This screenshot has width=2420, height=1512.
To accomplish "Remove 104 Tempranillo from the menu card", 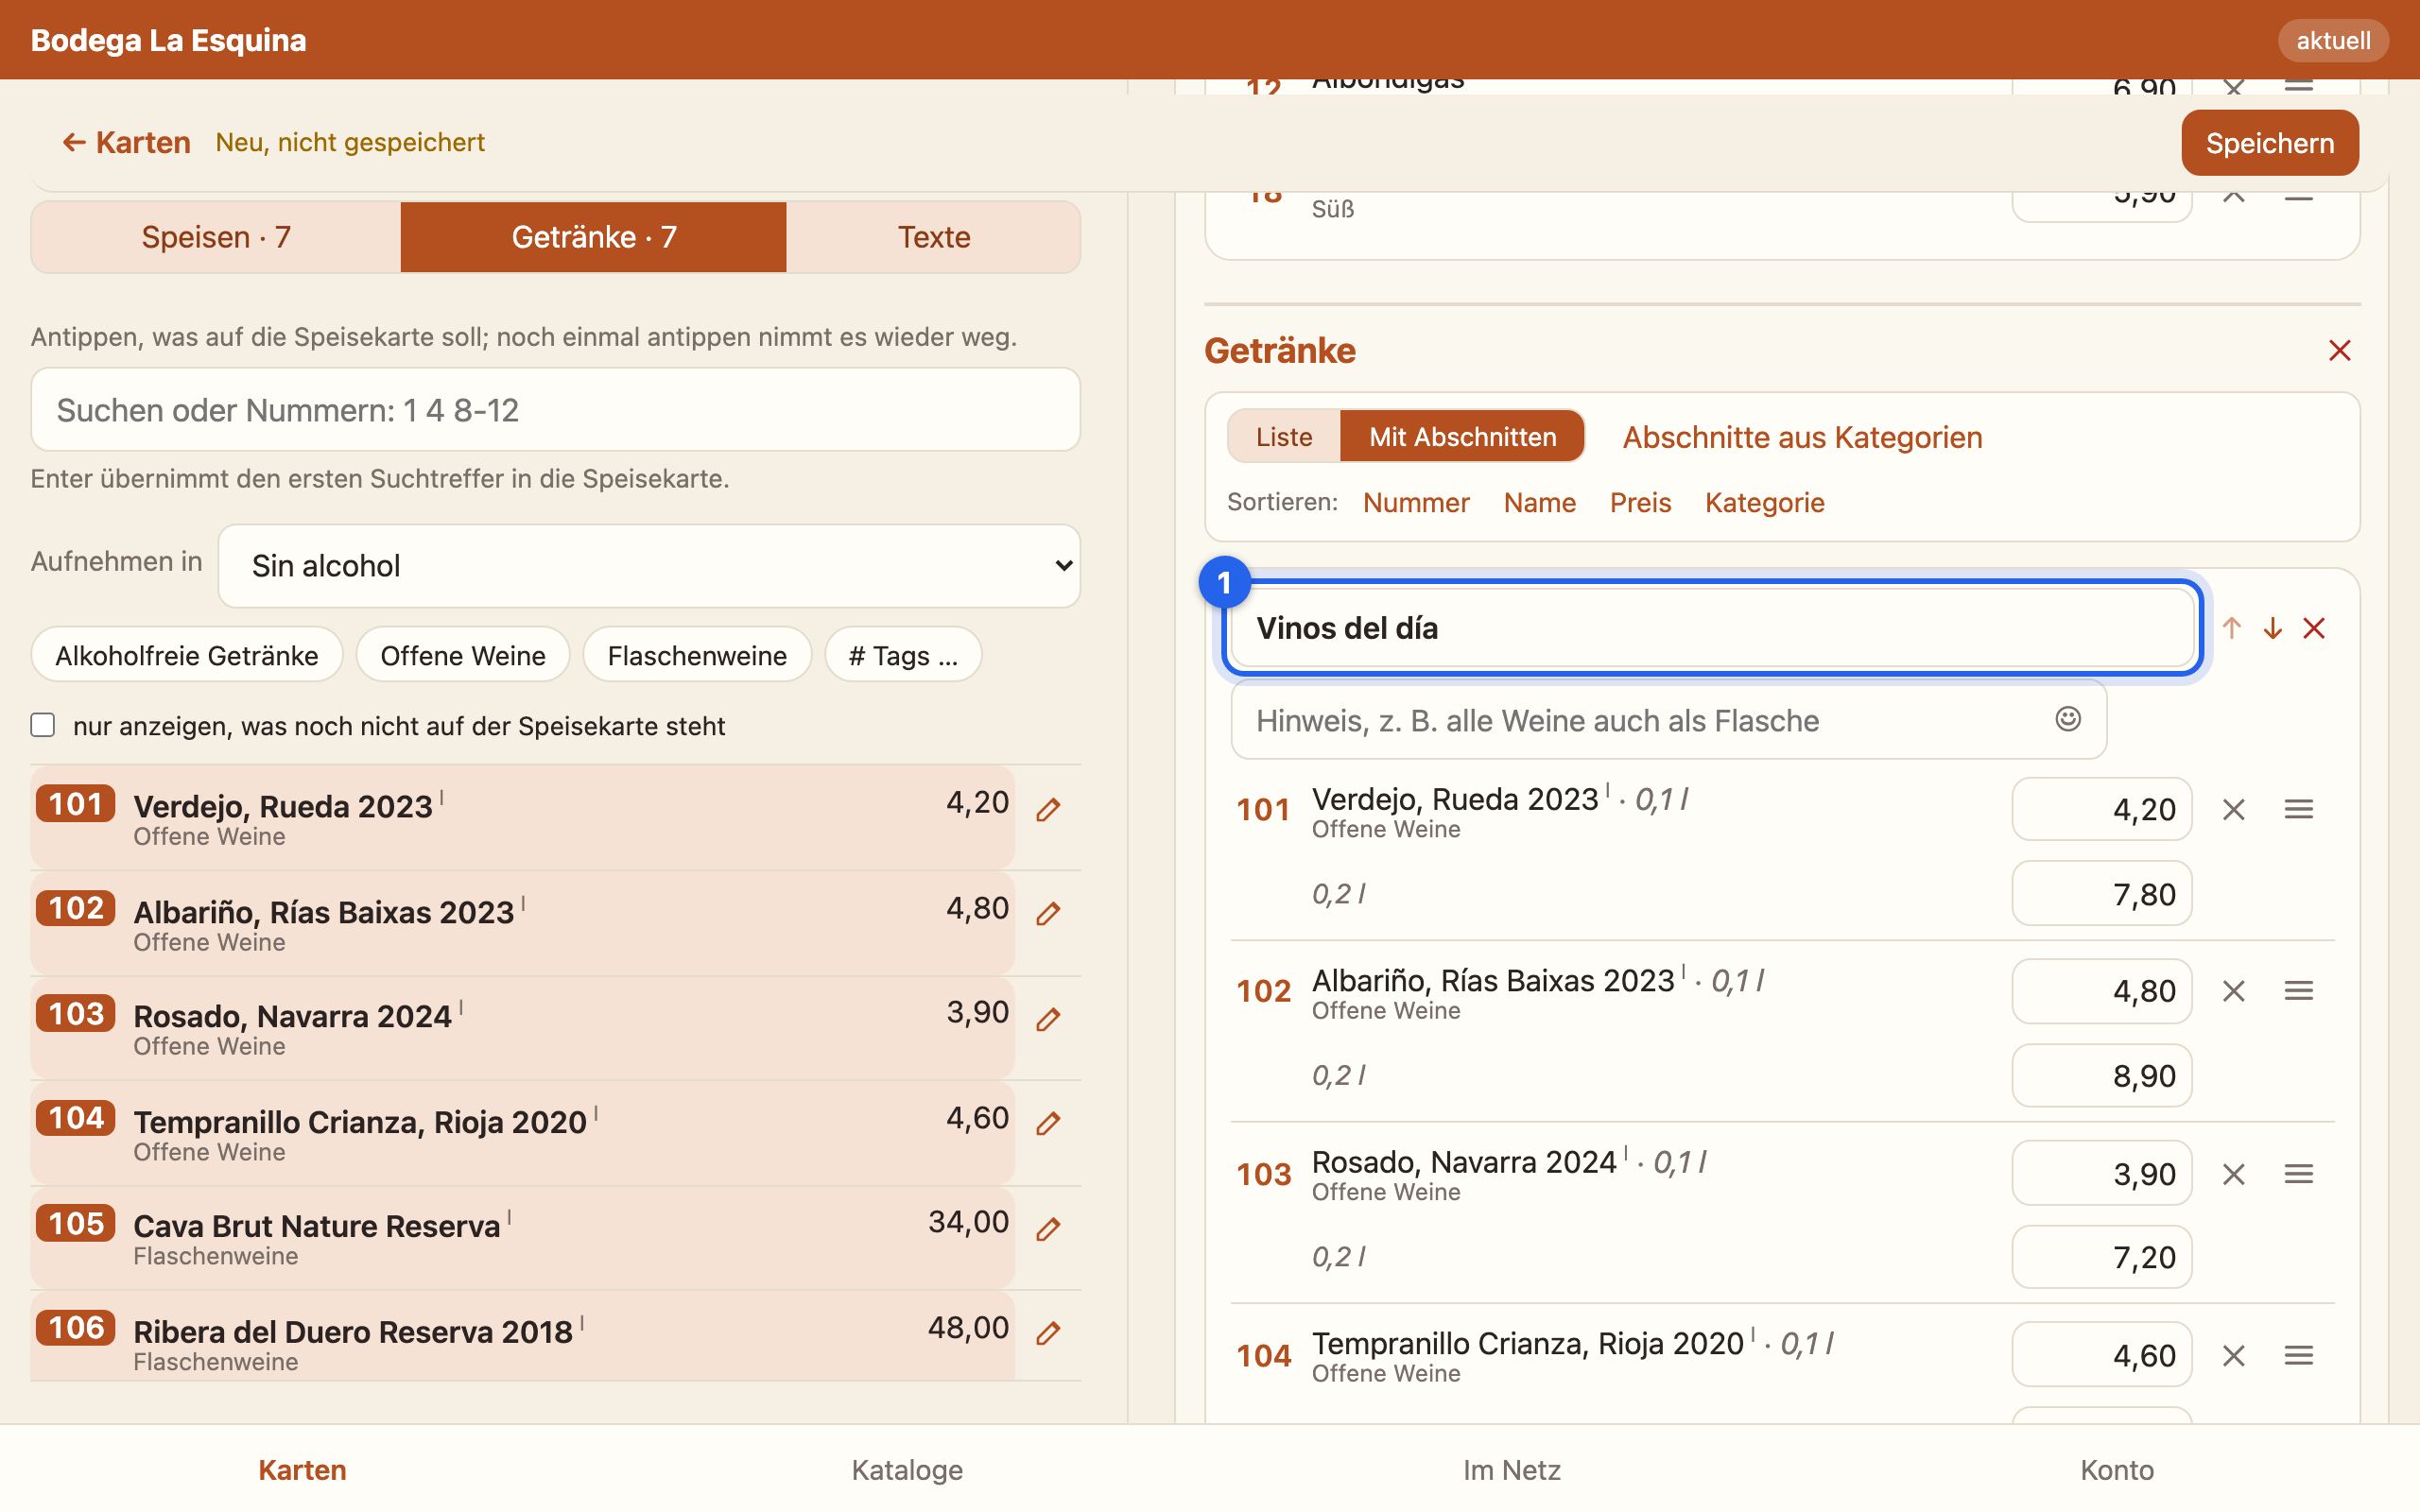I will pyautogui.click(x=2233, y=1355).
